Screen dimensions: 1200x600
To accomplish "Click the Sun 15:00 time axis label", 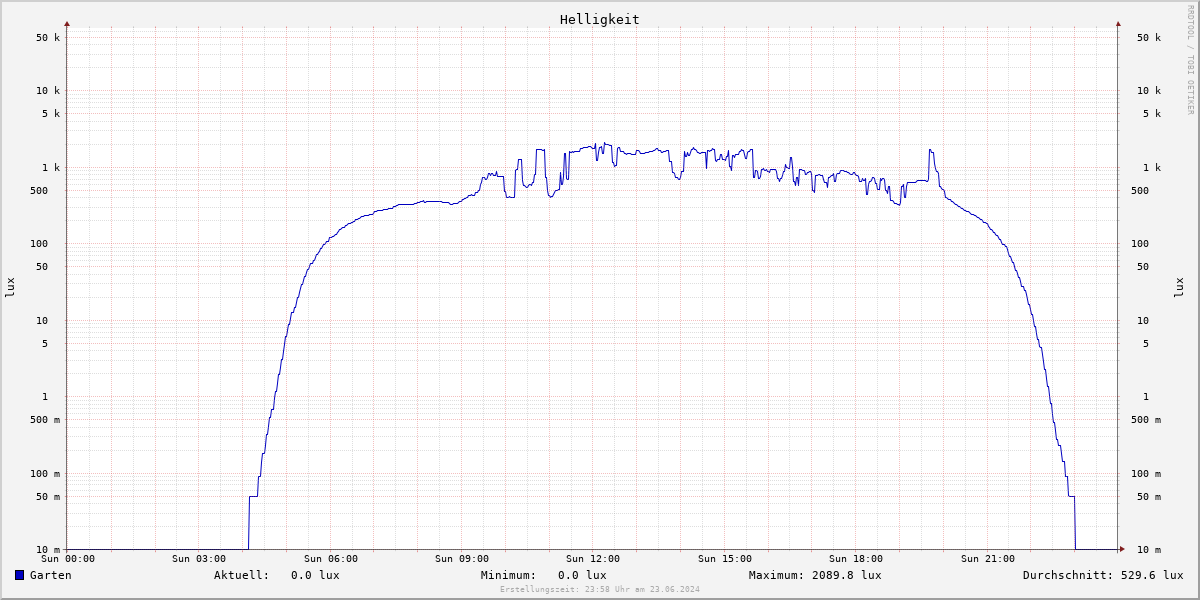I will click(x=725, y=559).
